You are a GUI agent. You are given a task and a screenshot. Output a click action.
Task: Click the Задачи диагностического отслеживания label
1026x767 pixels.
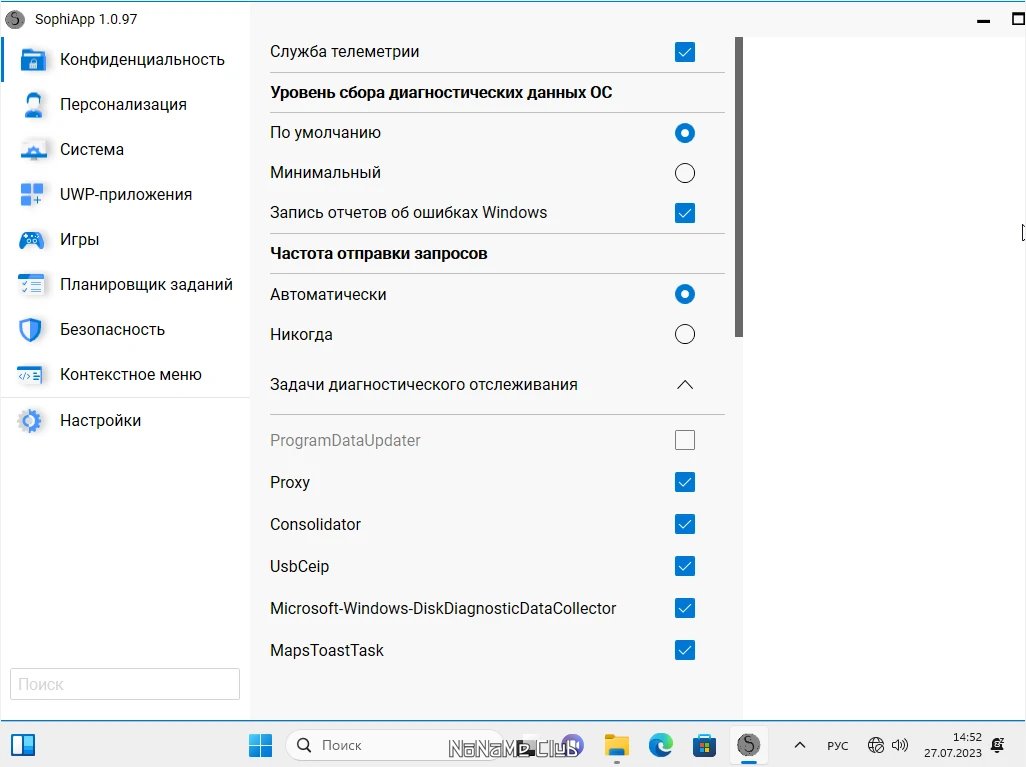(x=424, y=385)
